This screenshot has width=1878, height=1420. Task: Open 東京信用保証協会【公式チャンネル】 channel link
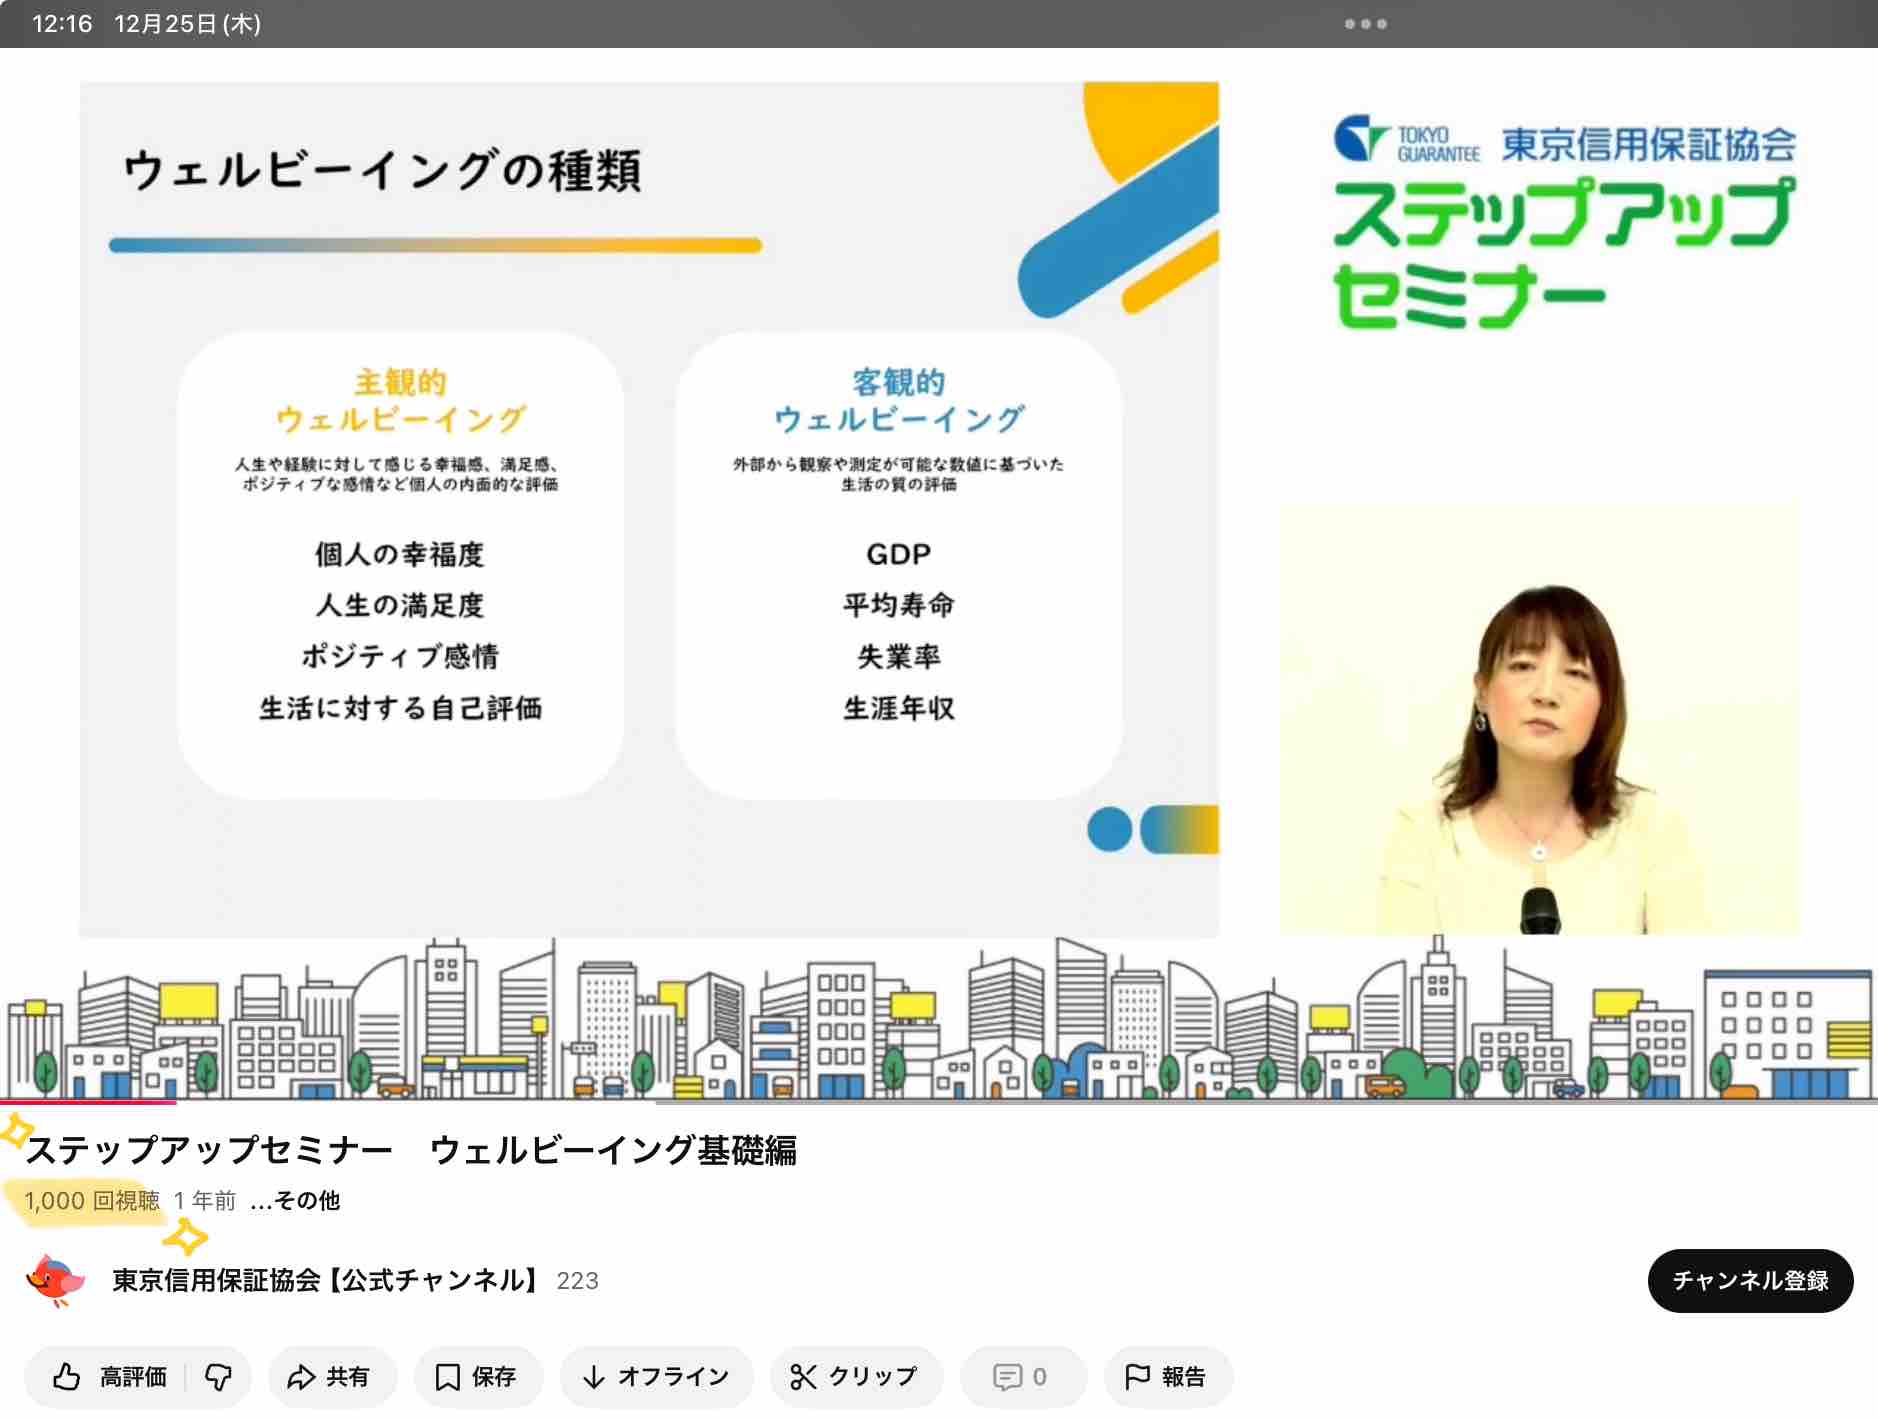point(326,1280)
